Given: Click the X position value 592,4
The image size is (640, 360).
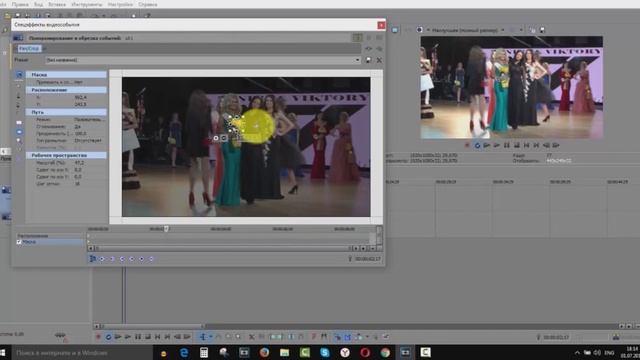Looking at the screenshot, I should [80, 97].
